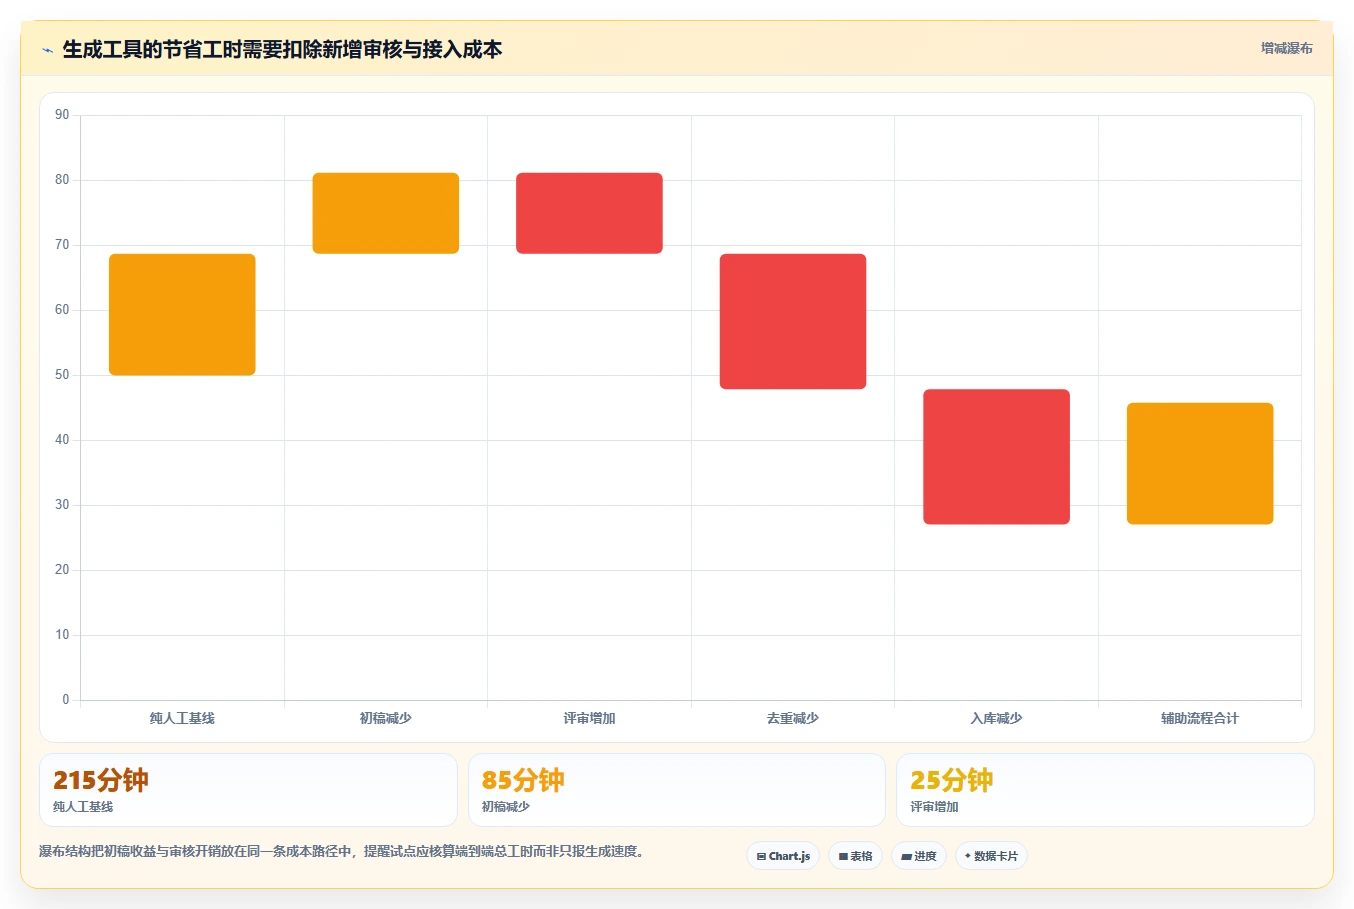
Task: Click the 增减瀑布 tag in header
Action: click(1286, 48)
